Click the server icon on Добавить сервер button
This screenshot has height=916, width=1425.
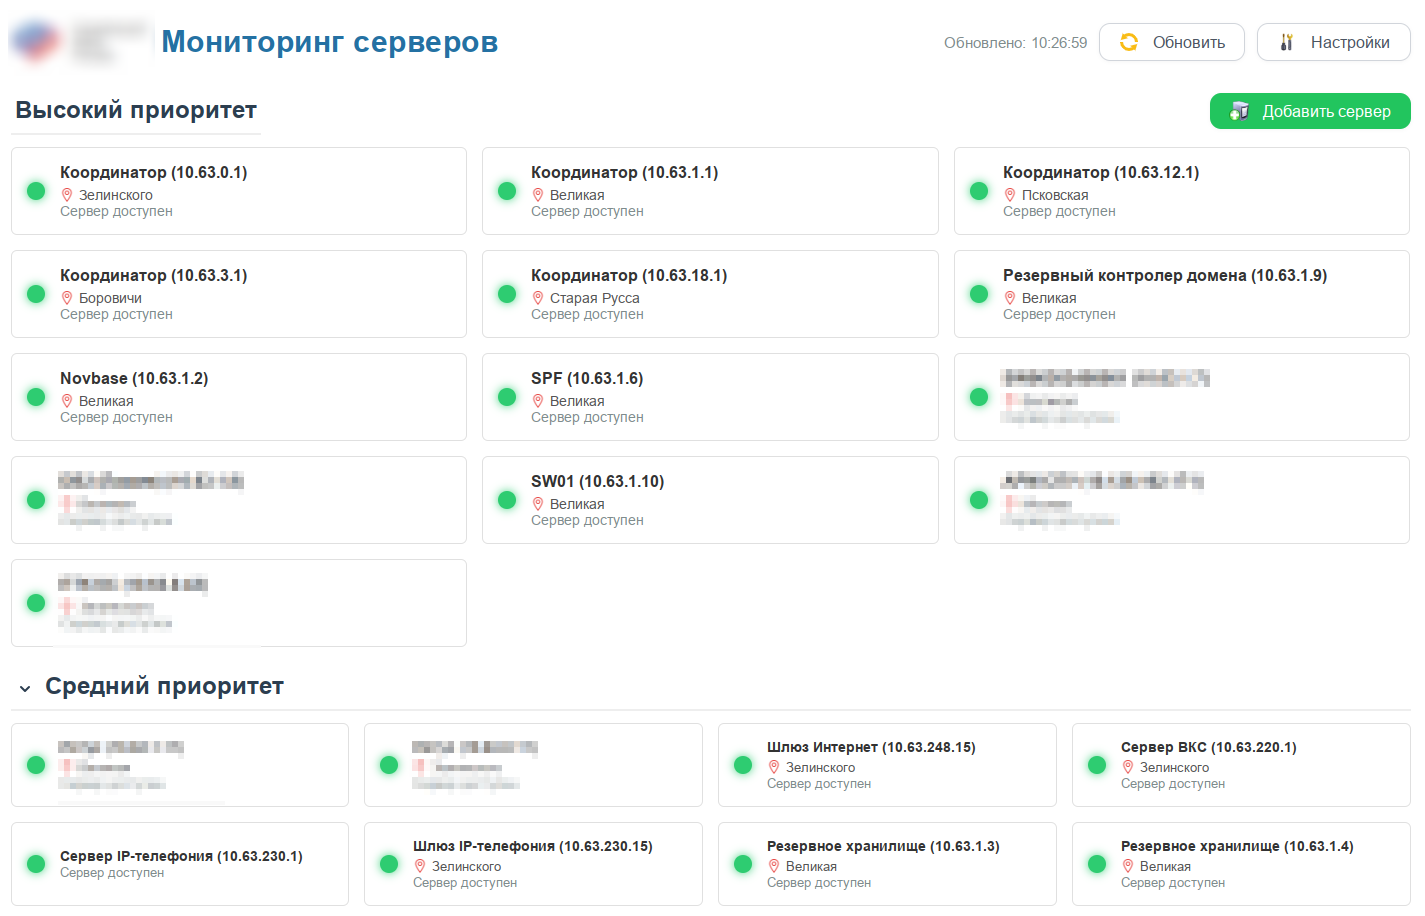click(x=1238, y=110)
